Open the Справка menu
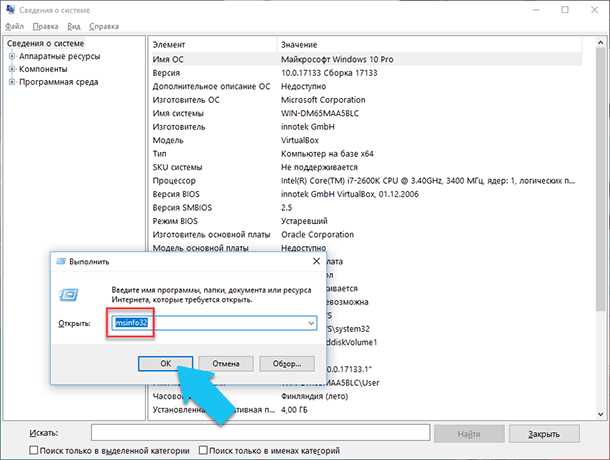Screen dimensions: 610x460 [x=104, y=26]
